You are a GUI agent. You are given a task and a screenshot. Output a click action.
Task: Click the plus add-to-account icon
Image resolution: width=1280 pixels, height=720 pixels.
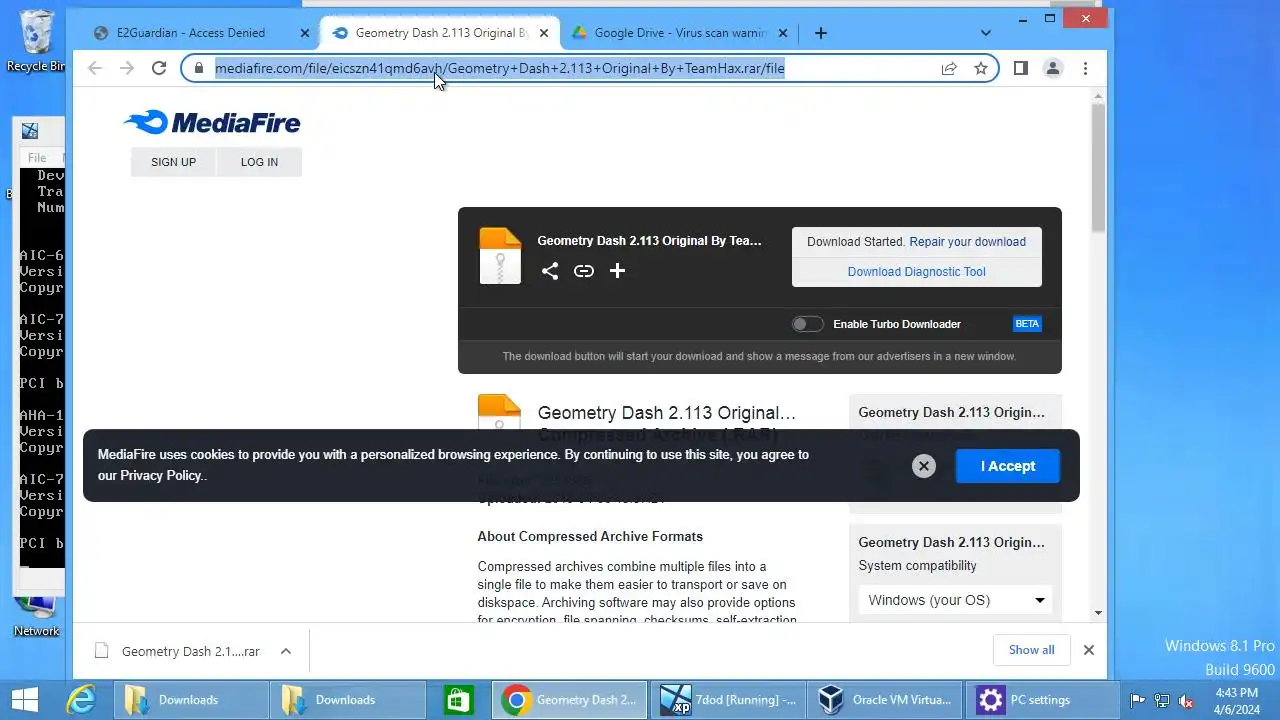point(617,271)
